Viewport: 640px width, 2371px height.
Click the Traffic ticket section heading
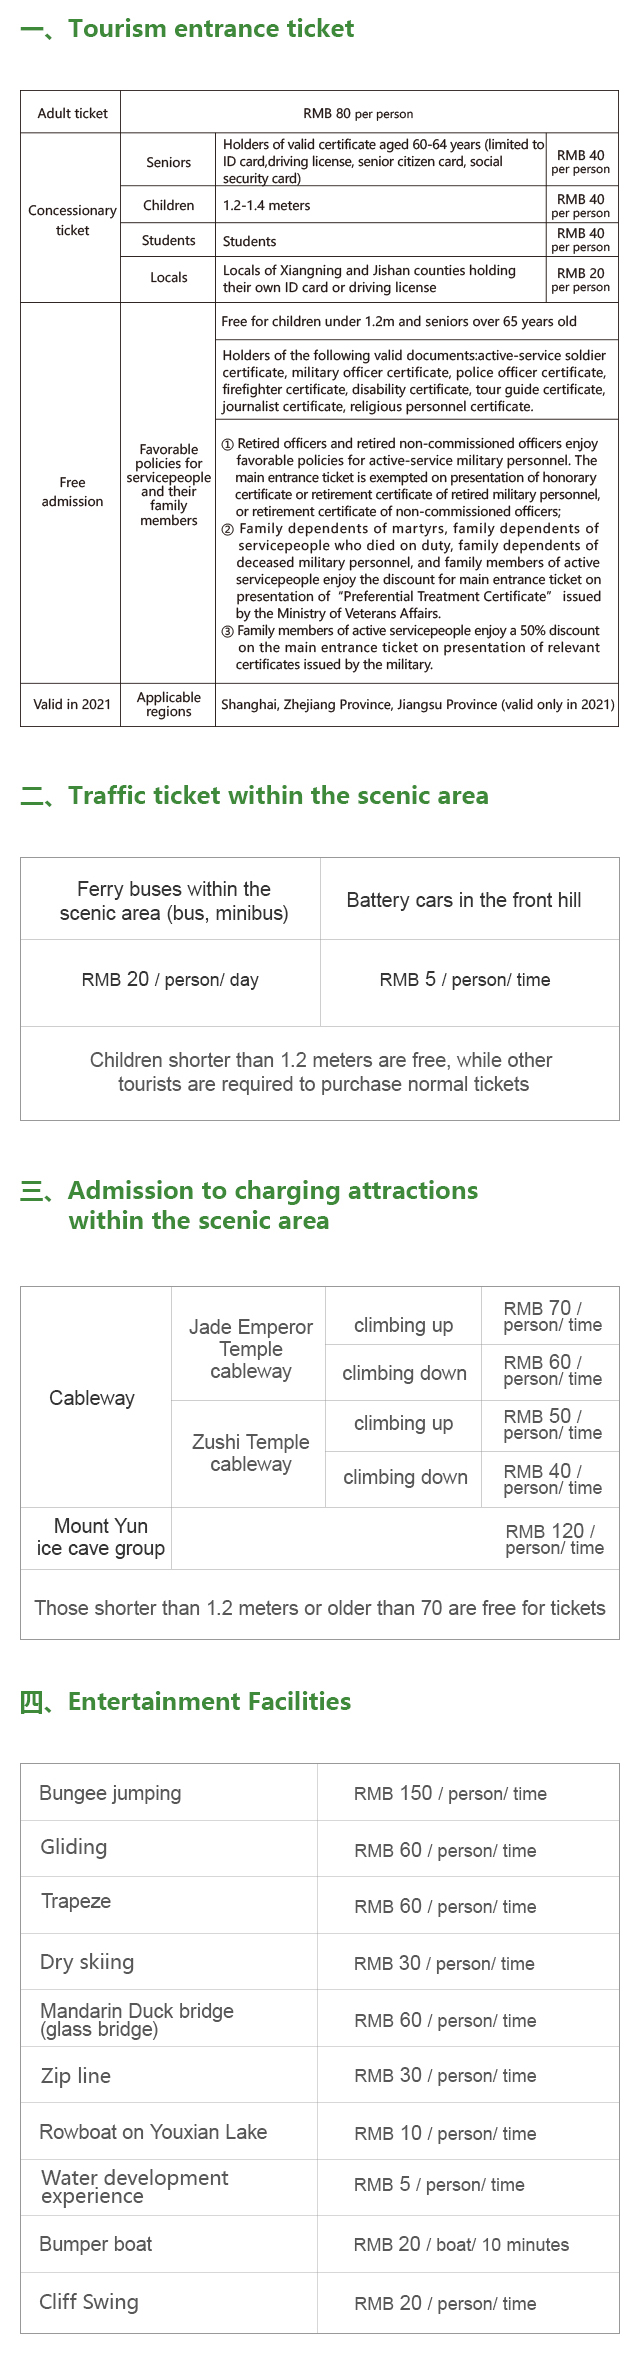(x=277, y=796)
